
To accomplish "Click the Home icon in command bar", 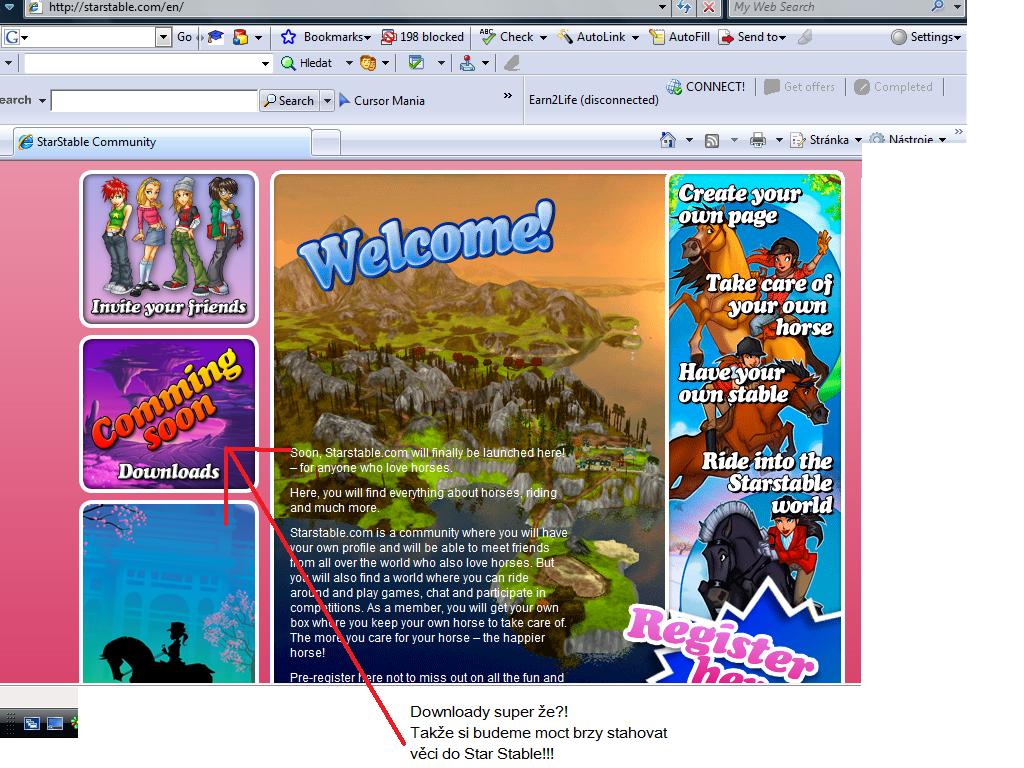I will click(x=667, y=139).
